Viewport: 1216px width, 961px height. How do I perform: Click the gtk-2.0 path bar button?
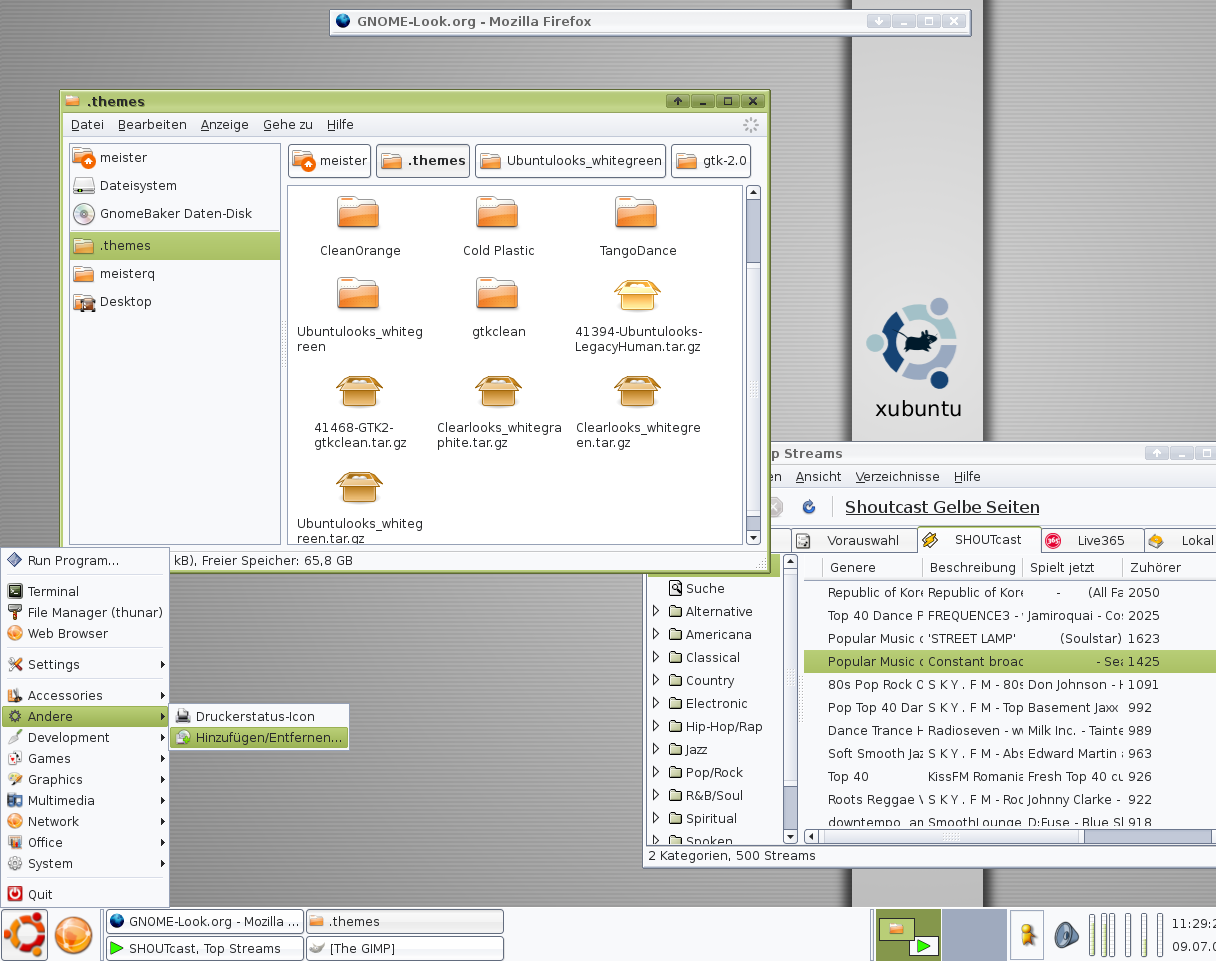711,161
